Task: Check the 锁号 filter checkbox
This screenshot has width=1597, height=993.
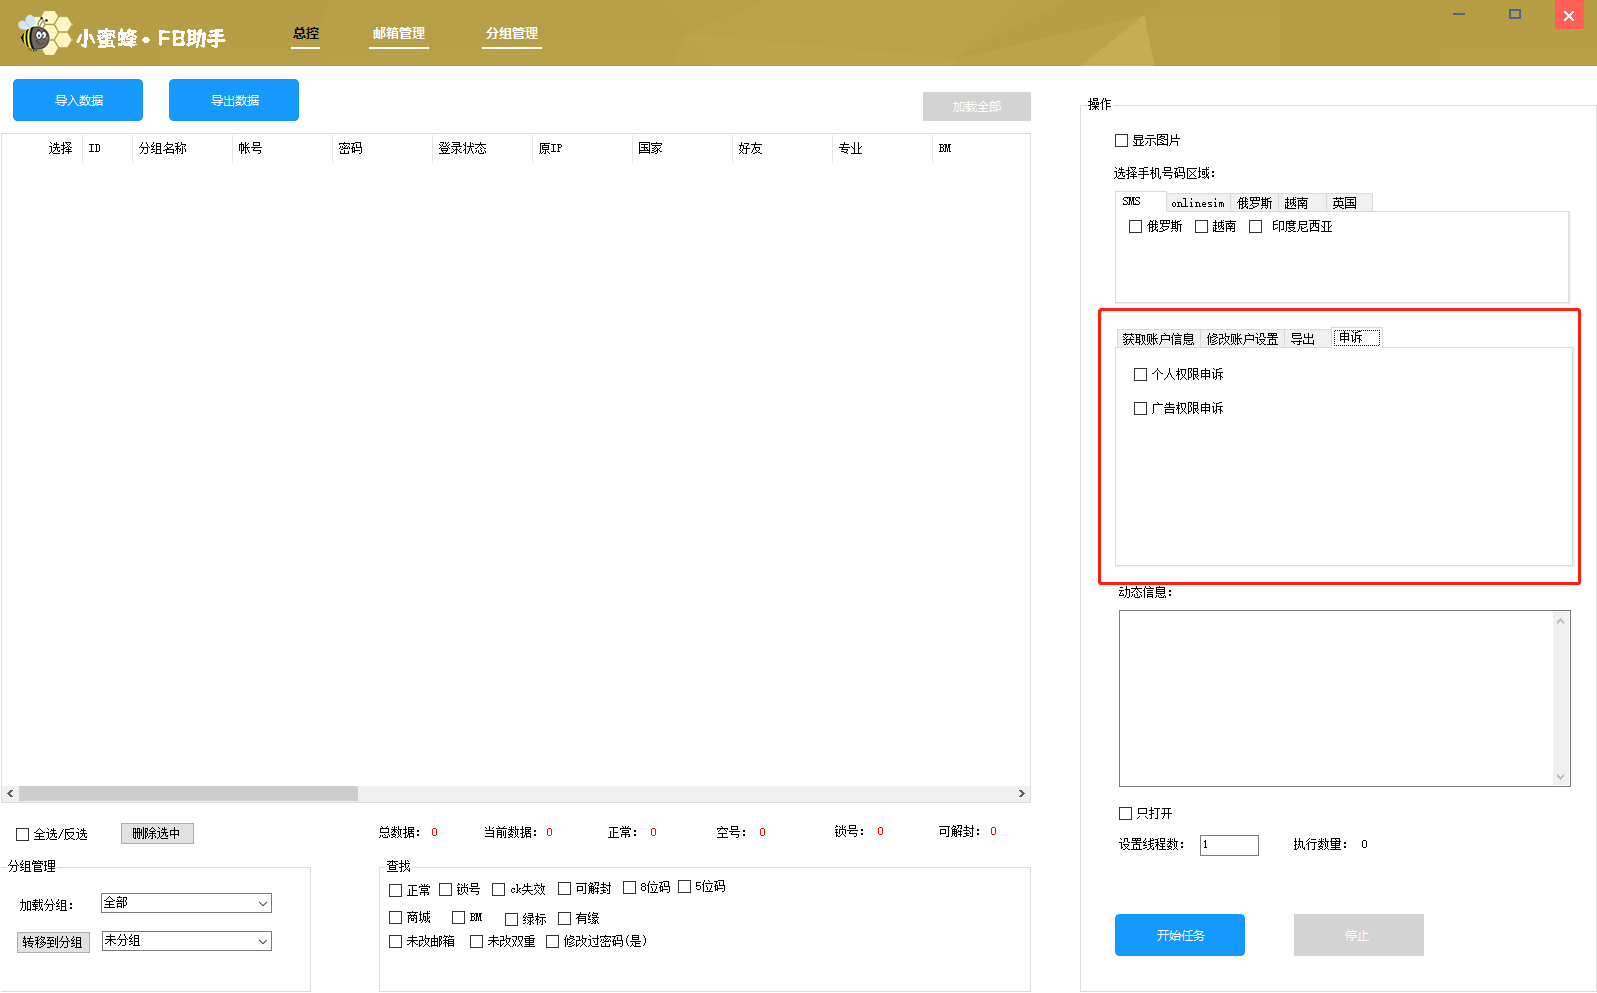Action: tap(446, 890)
